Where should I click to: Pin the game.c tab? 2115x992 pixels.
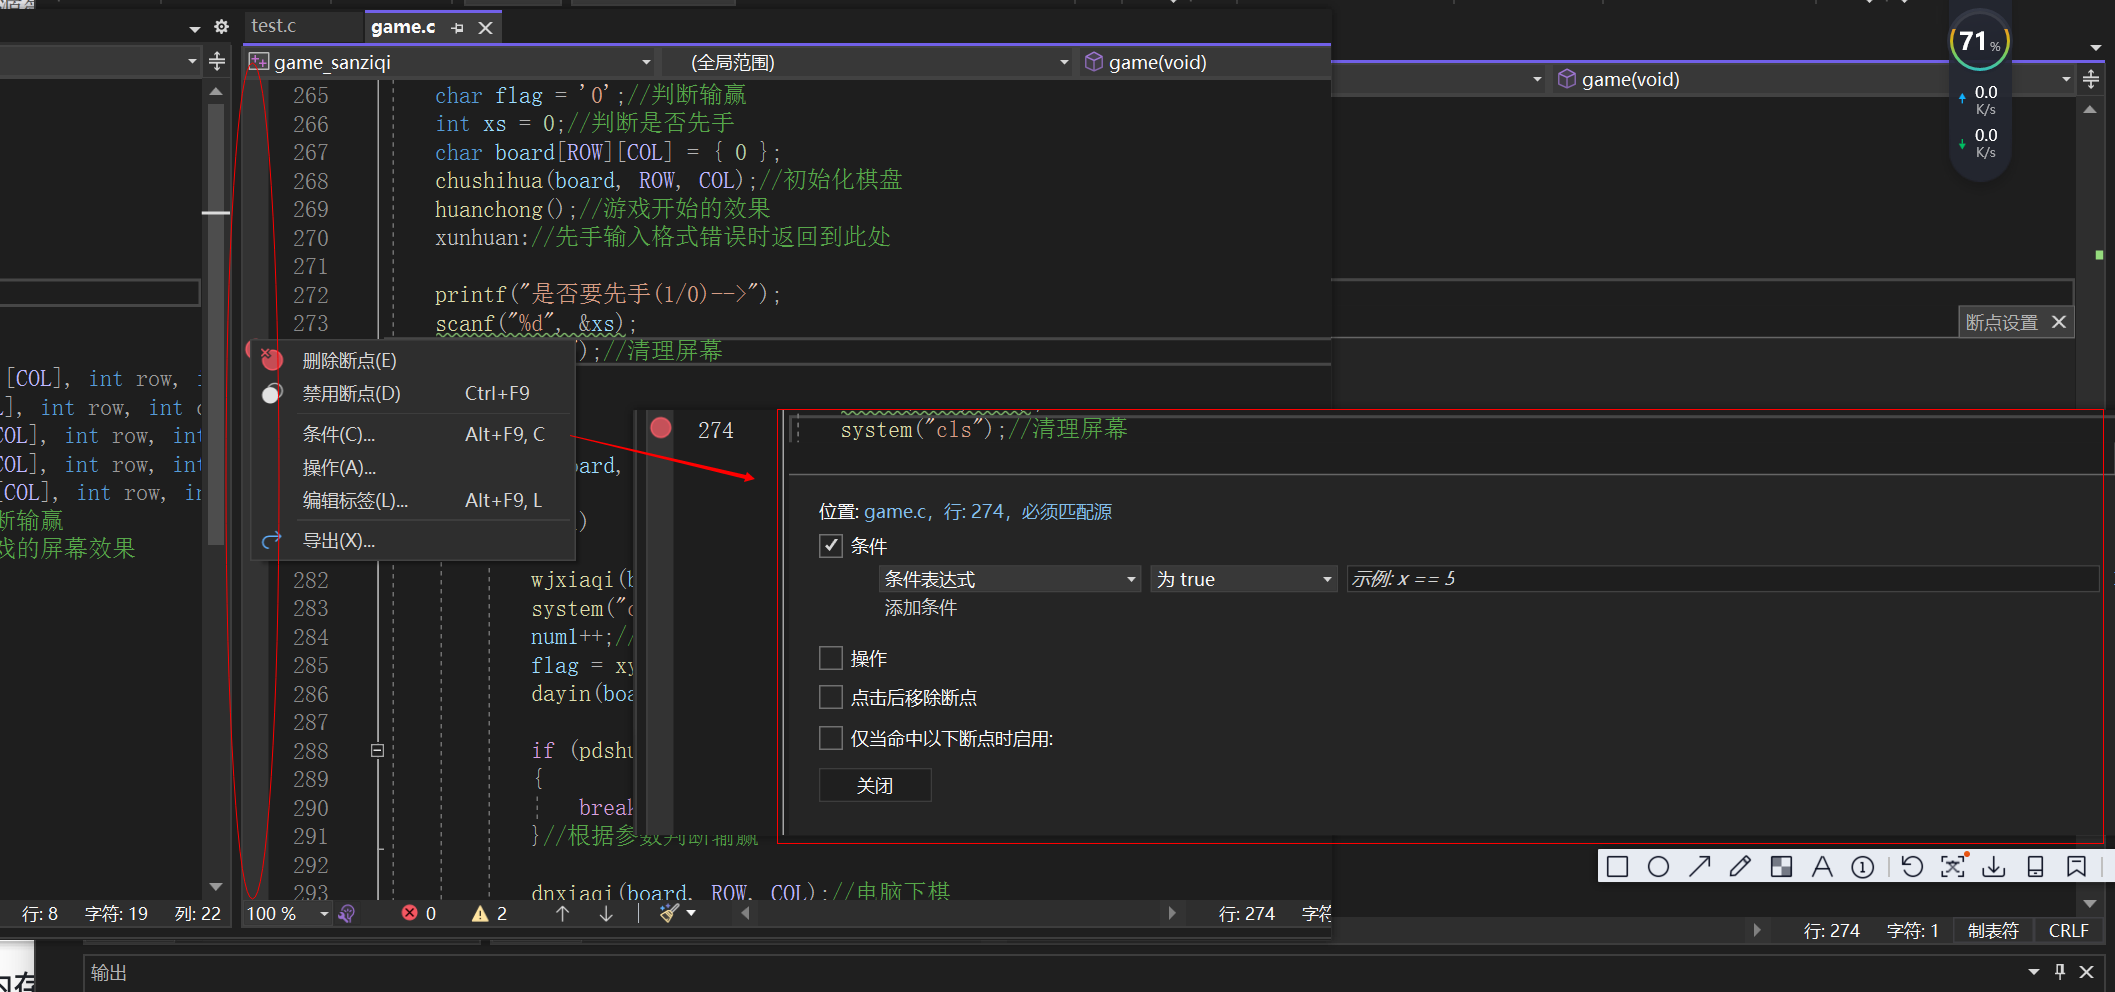pyautogui.click(x=457, y=28)
